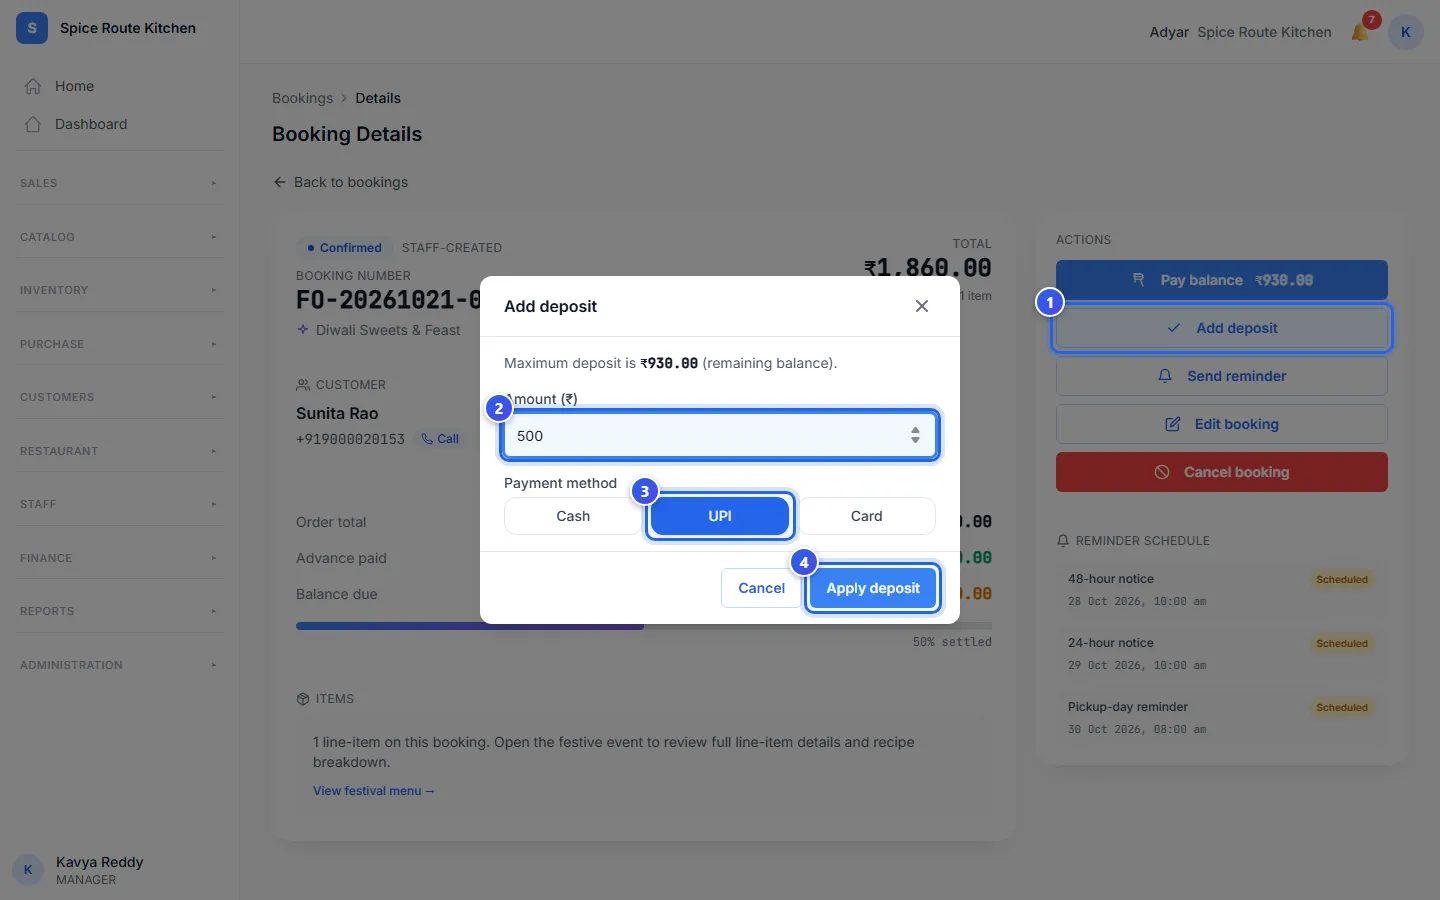
Task: Click the Amount field stepper arrows
Action: [915, 436]
